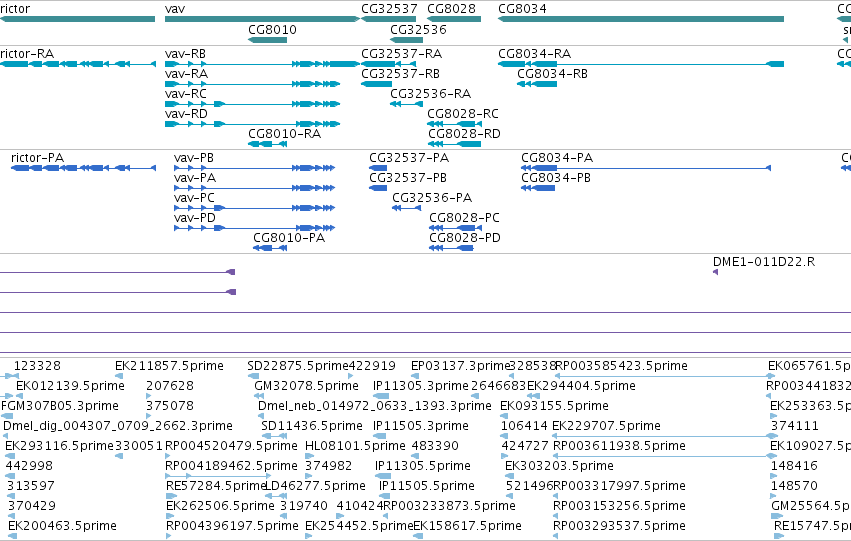
Task: Select the CG32537-RA transcript label
Action: tap(402, 54)
